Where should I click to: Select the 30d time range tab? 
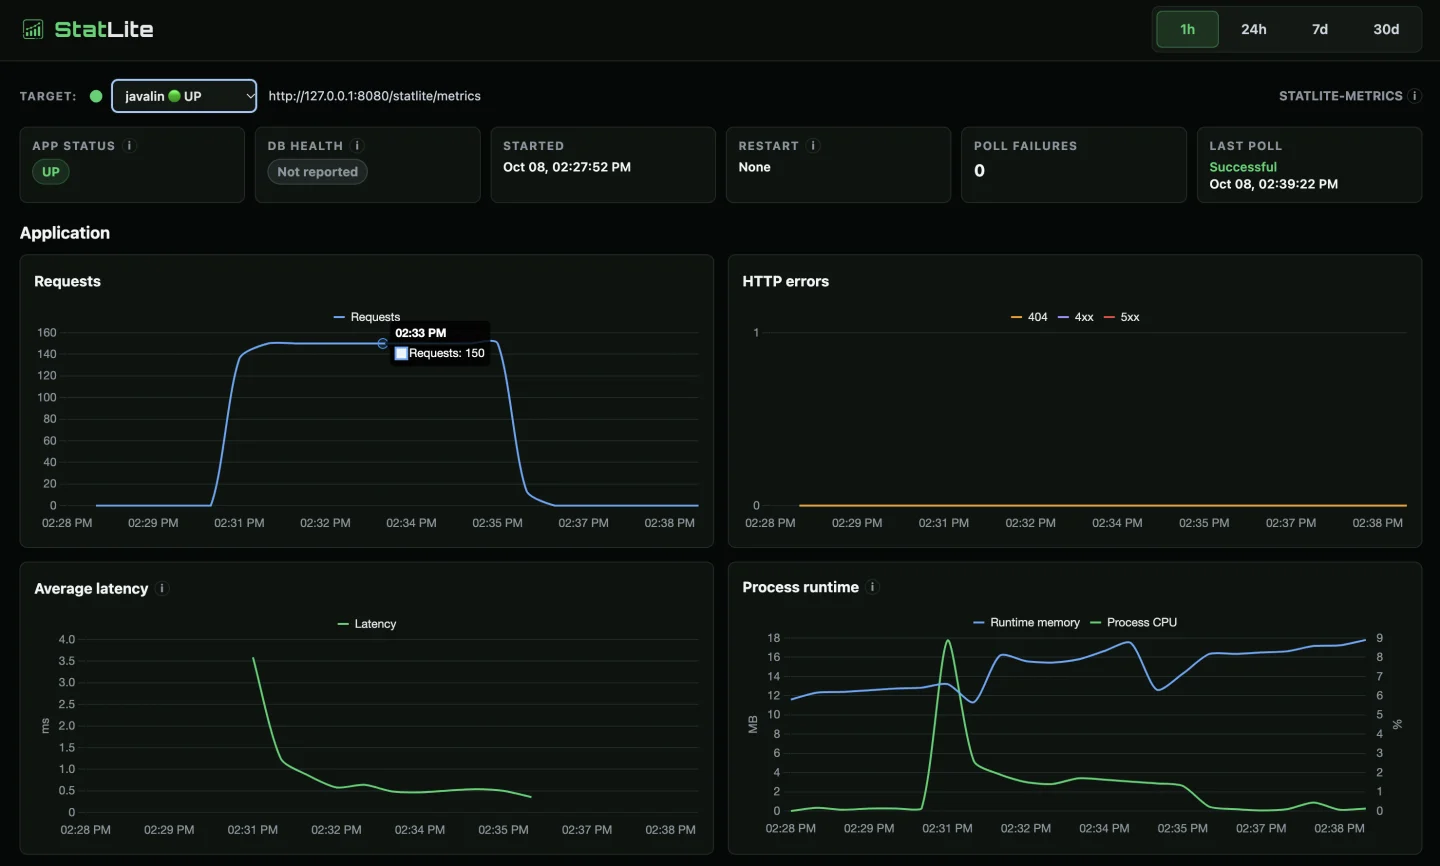pos(1386,29)
